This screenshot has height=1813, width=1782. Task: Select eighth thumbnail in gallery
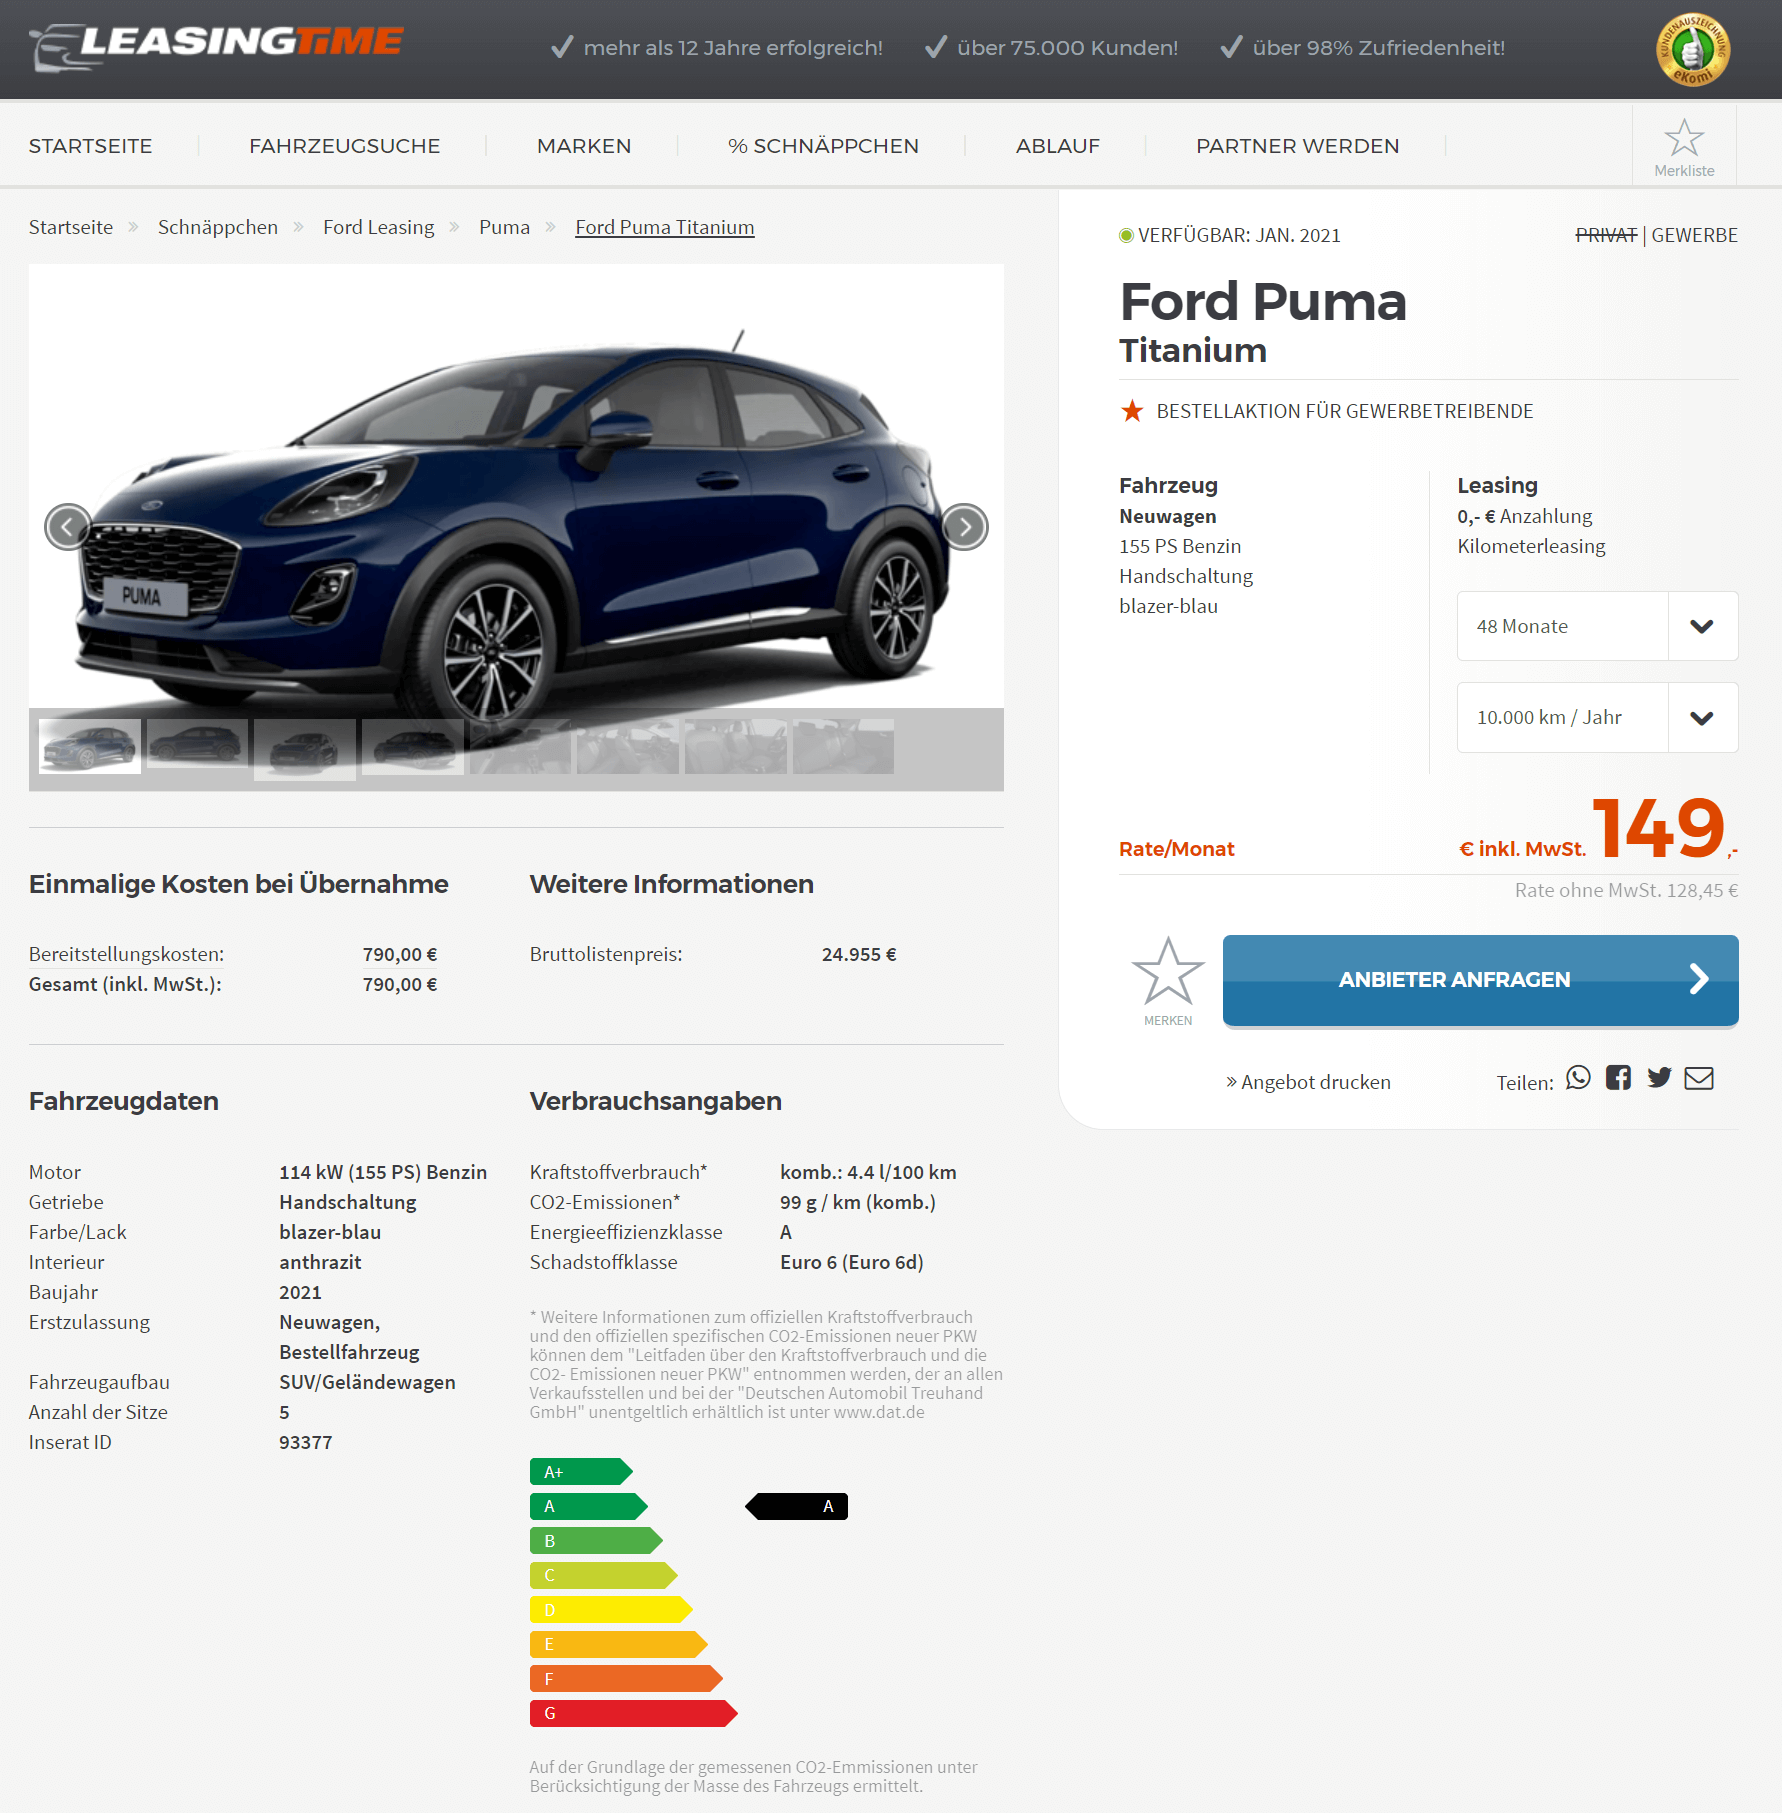(x=843, y=746)
